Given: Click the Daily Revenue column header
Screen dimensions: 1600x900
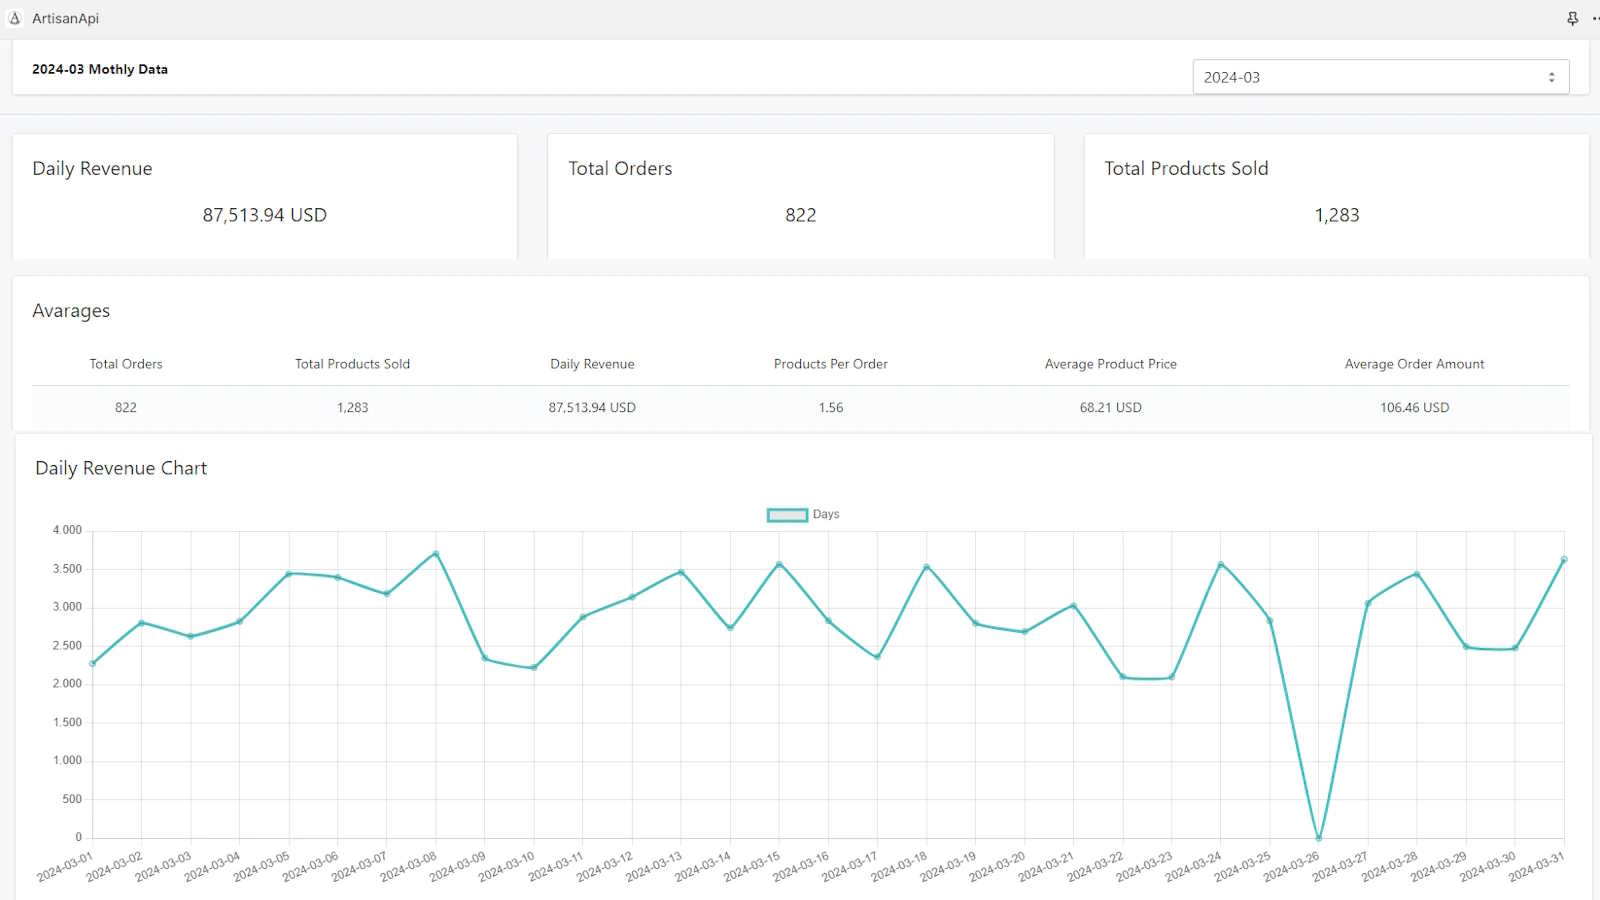Looking at the screenshot, I should (x=592, y=364).
